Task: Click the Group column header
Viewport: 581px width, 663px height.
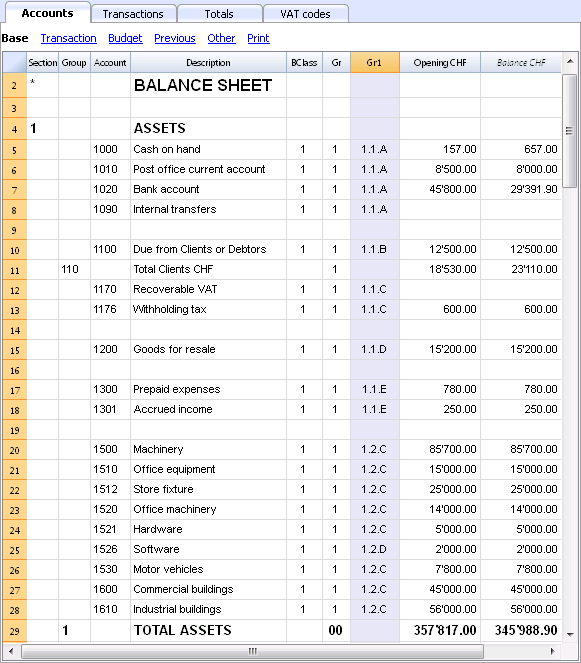Action: (74, 63)
